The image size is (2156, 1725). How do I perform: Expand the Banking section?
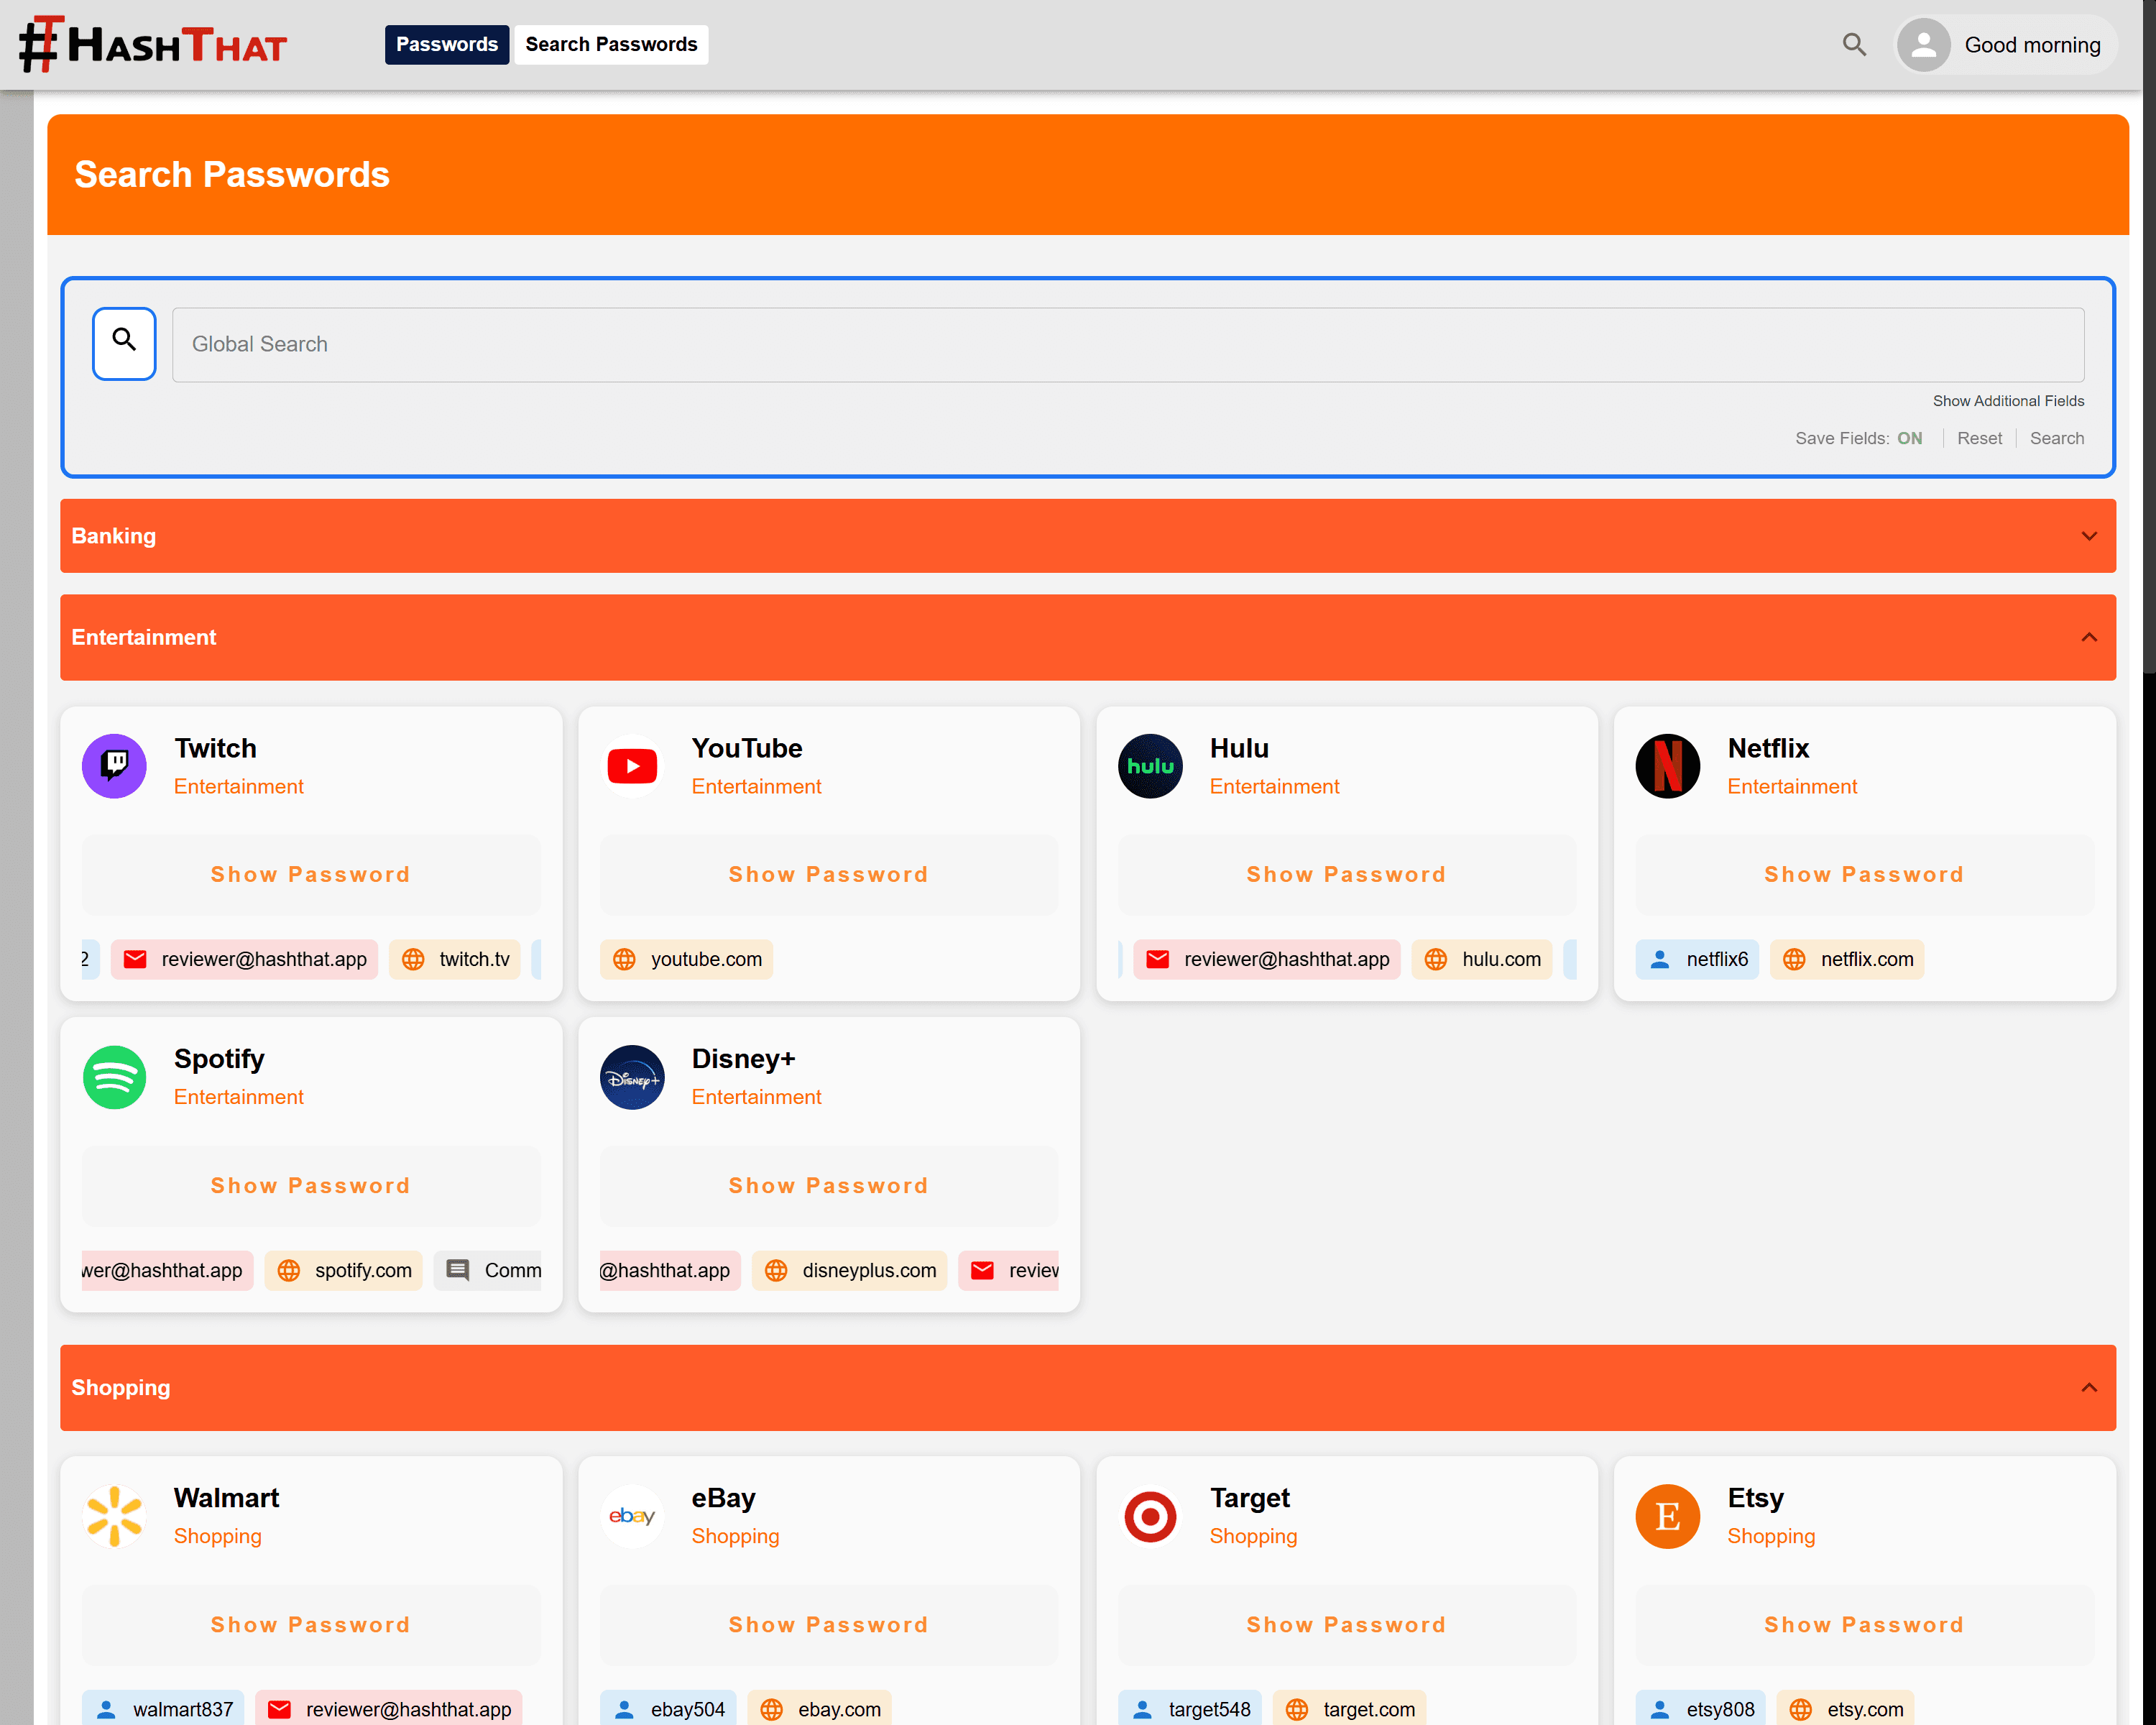pyautogui.click(x=2088, y=536)
